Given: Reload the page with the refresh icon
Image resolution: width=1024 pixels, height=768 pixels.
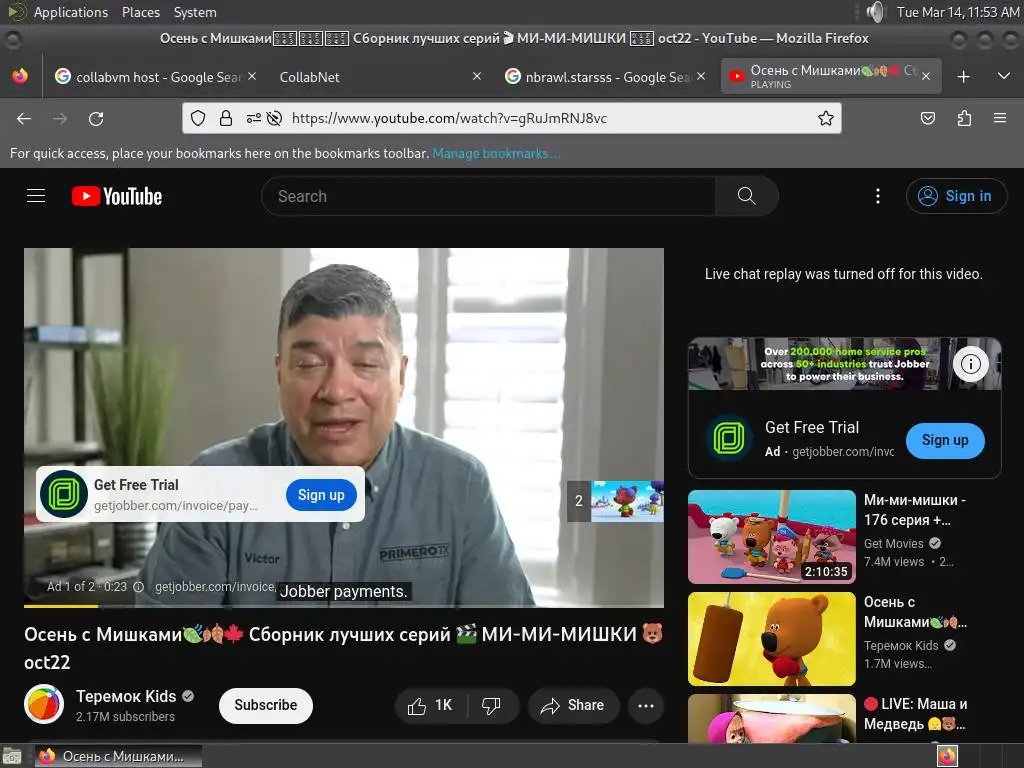Looking at the screenshot, I should (96, 118).
